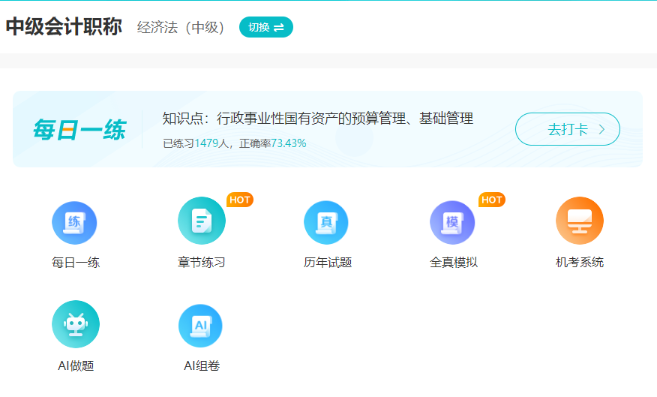Image resolution: width=657 pixels, height=397 pixels.
Task: Open the 章节练习 document icon
Action: [x=202, y=221]
